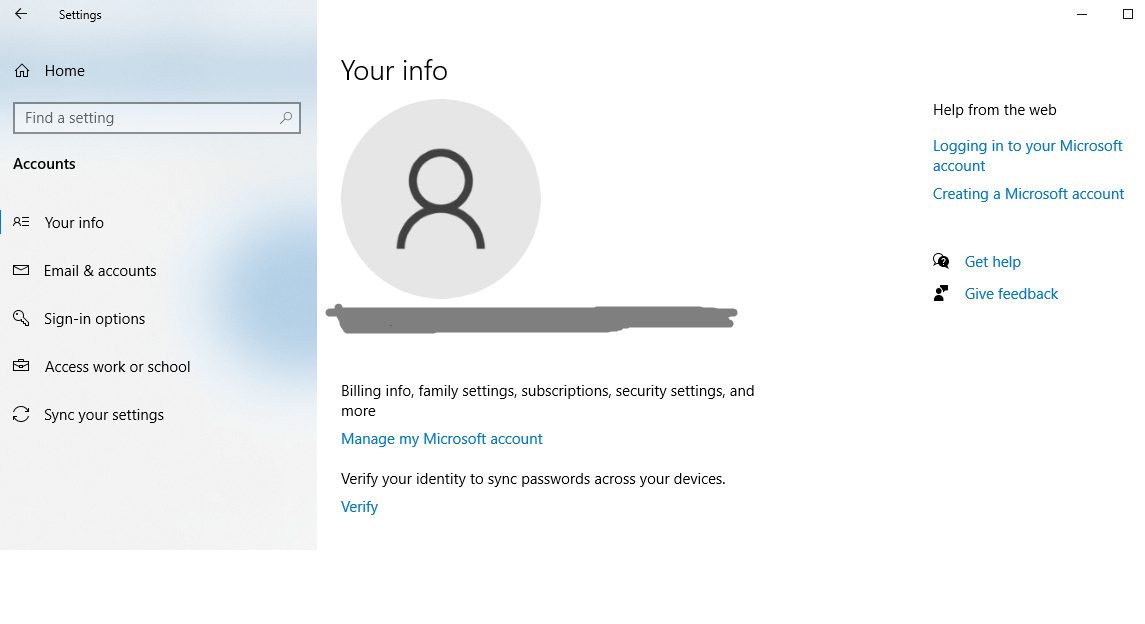Click the Verify your identity text
Viewport: 1145px width, 624px height.
coord(533,479)
